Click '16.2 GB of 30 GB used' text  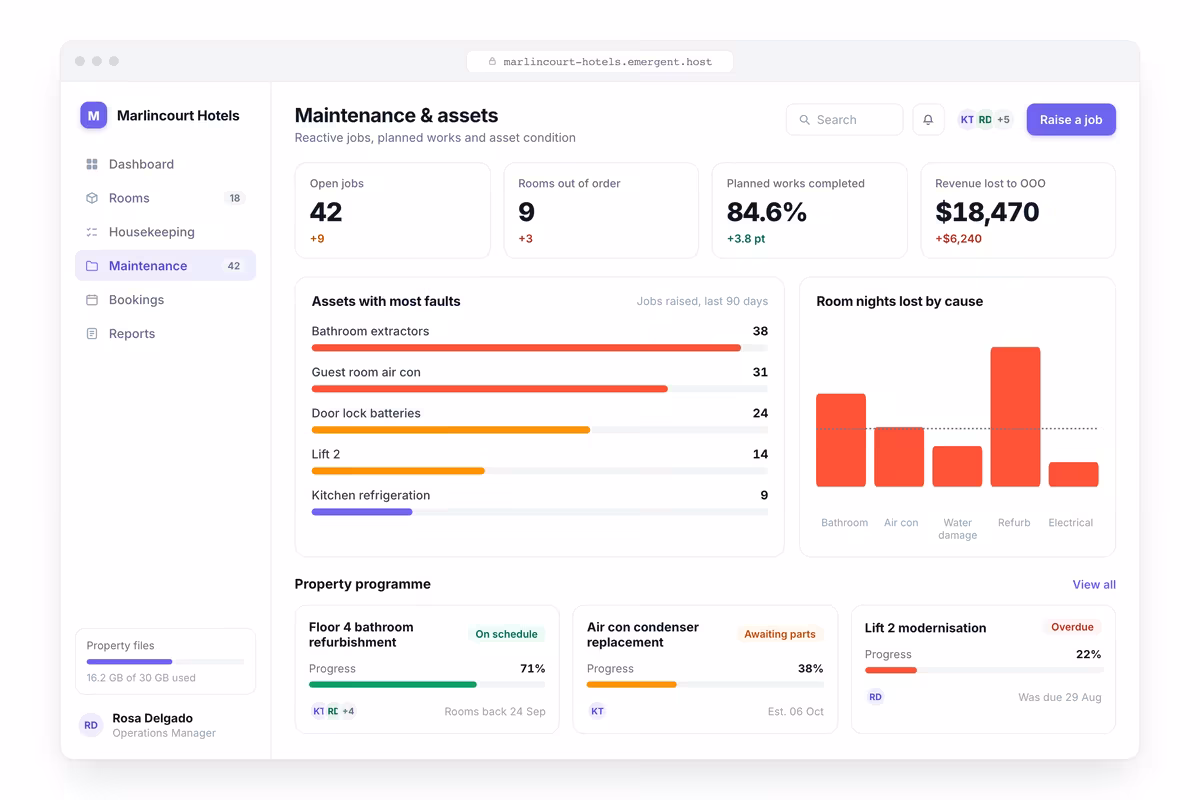pyautogui.click(x=141, y=678)
